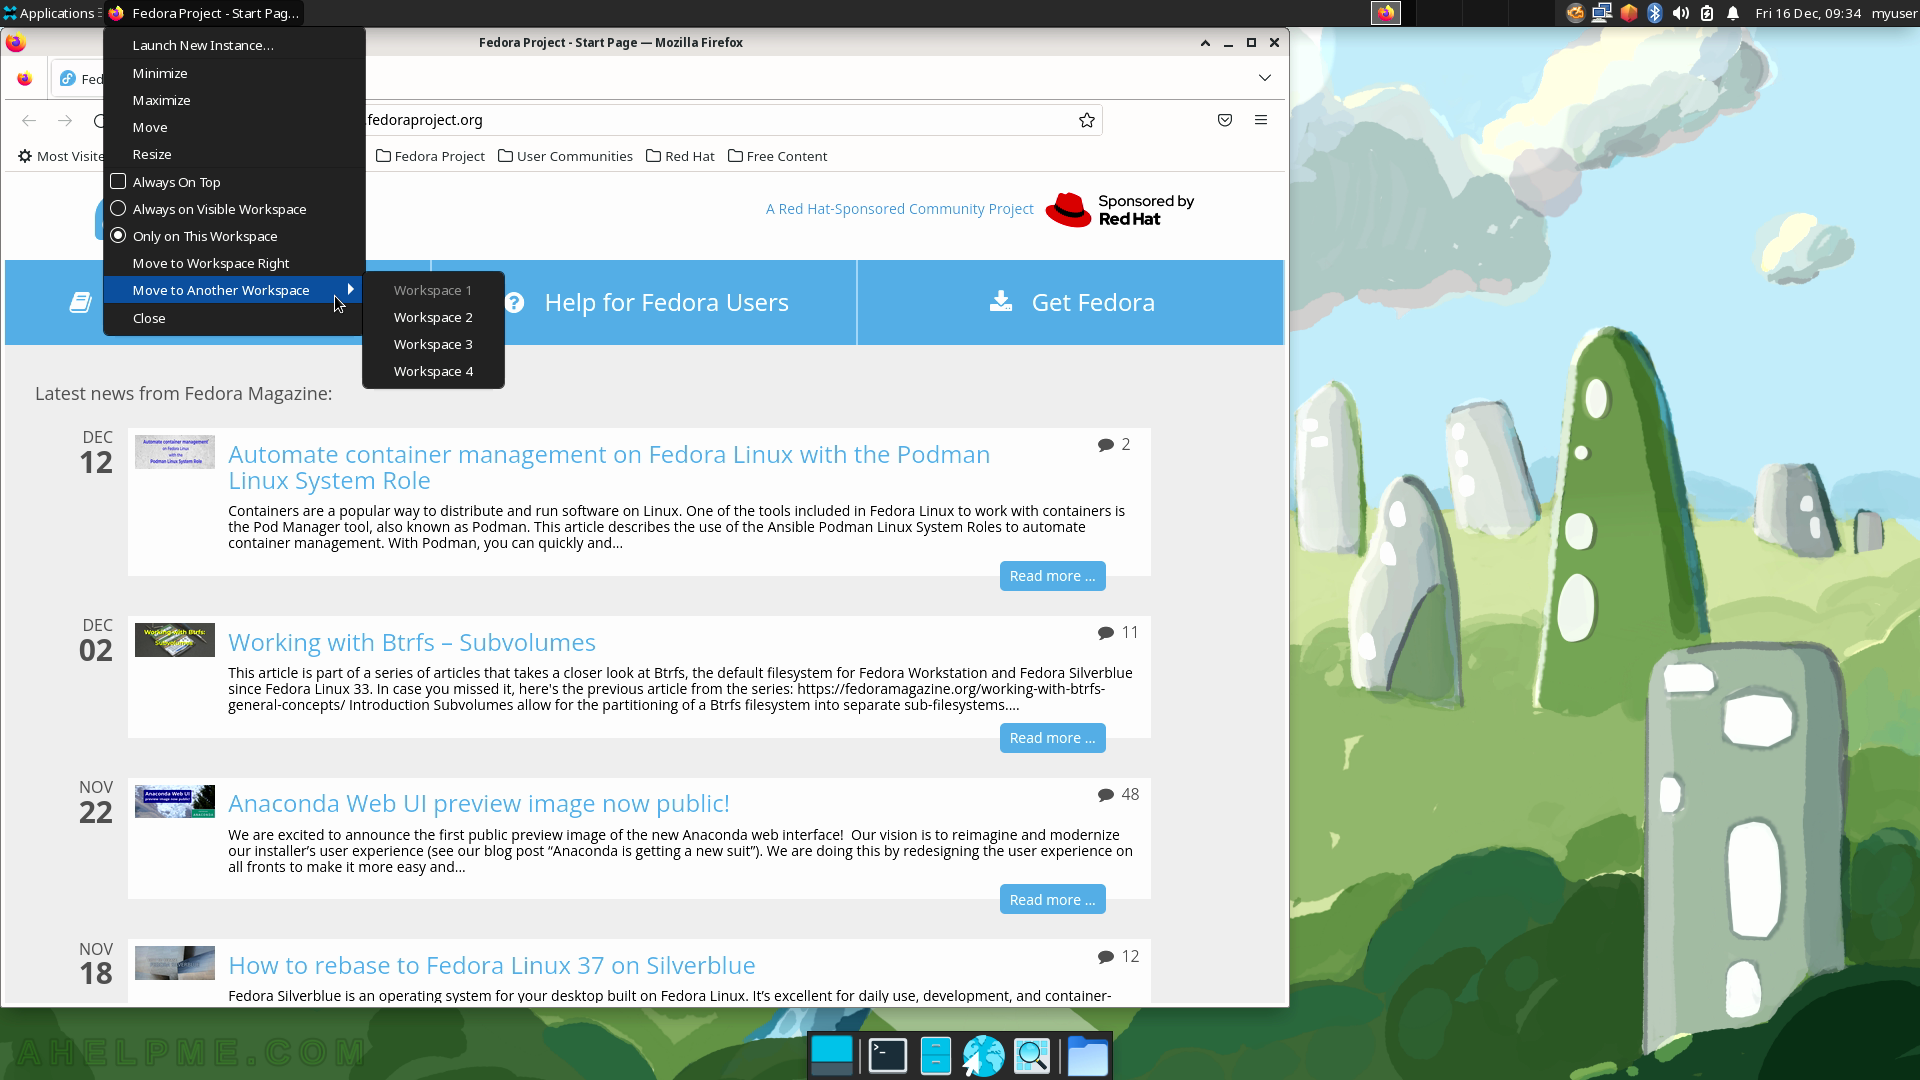Image resolution: width=1920 pixels, height=1080 pixels.
Task: Click the volume speaker tray icon
Action: [x=1681, y=13]
